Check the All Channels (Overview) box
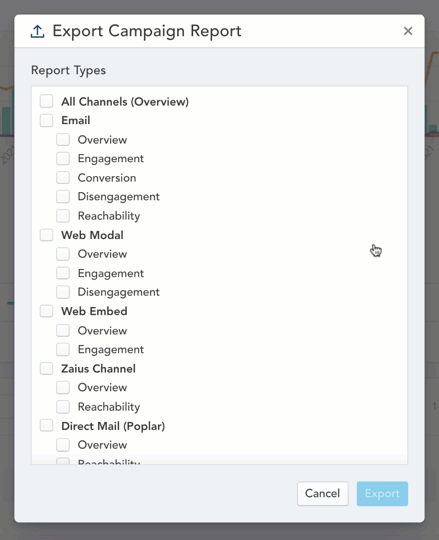 coord(46,101)
